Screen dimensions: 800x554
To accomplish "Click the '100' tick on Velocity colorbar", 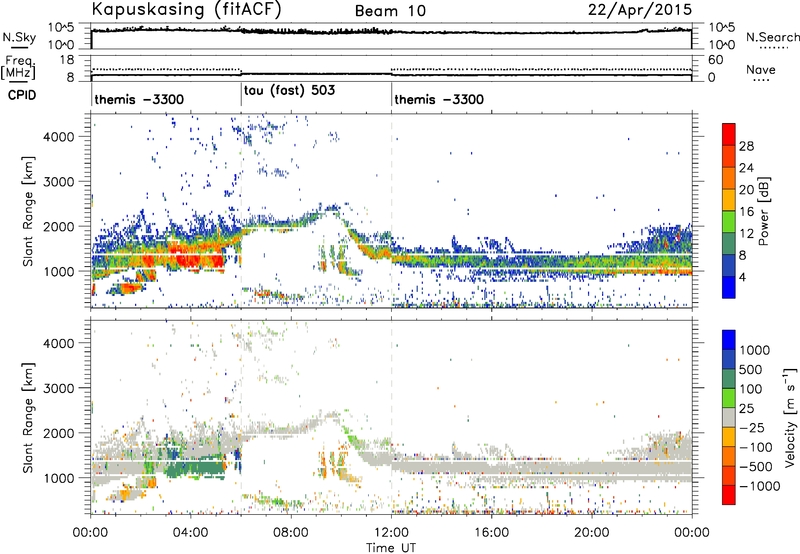I will coord(751,389).
